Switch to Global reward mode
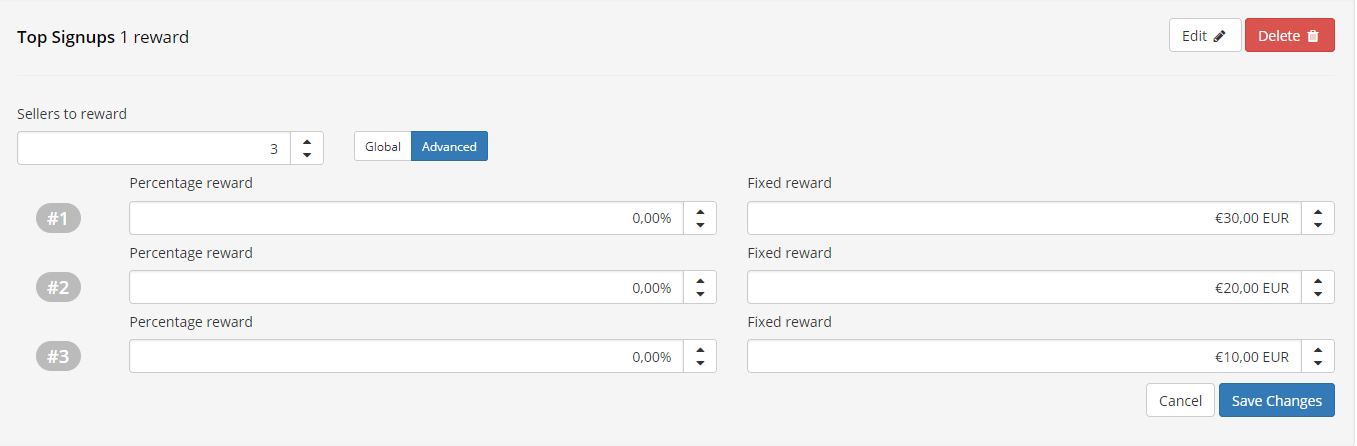The width and height of the screenshot is (1357, 446). tap(382, 146)
